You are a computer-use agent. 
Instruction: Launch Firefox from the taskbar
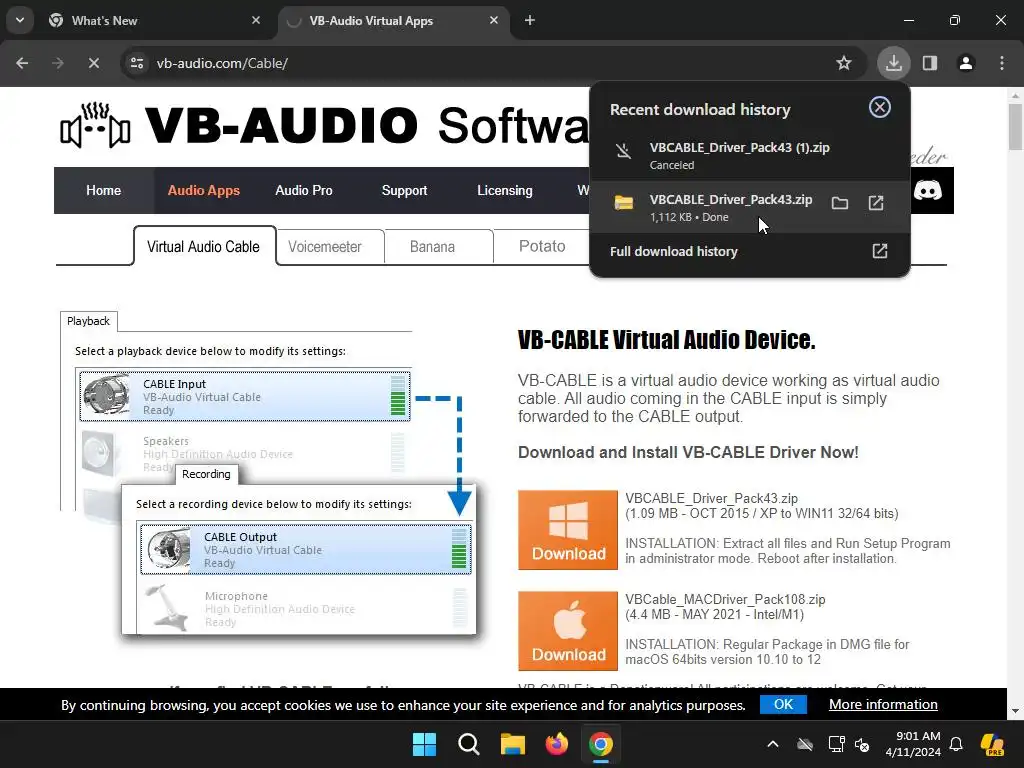556,744
